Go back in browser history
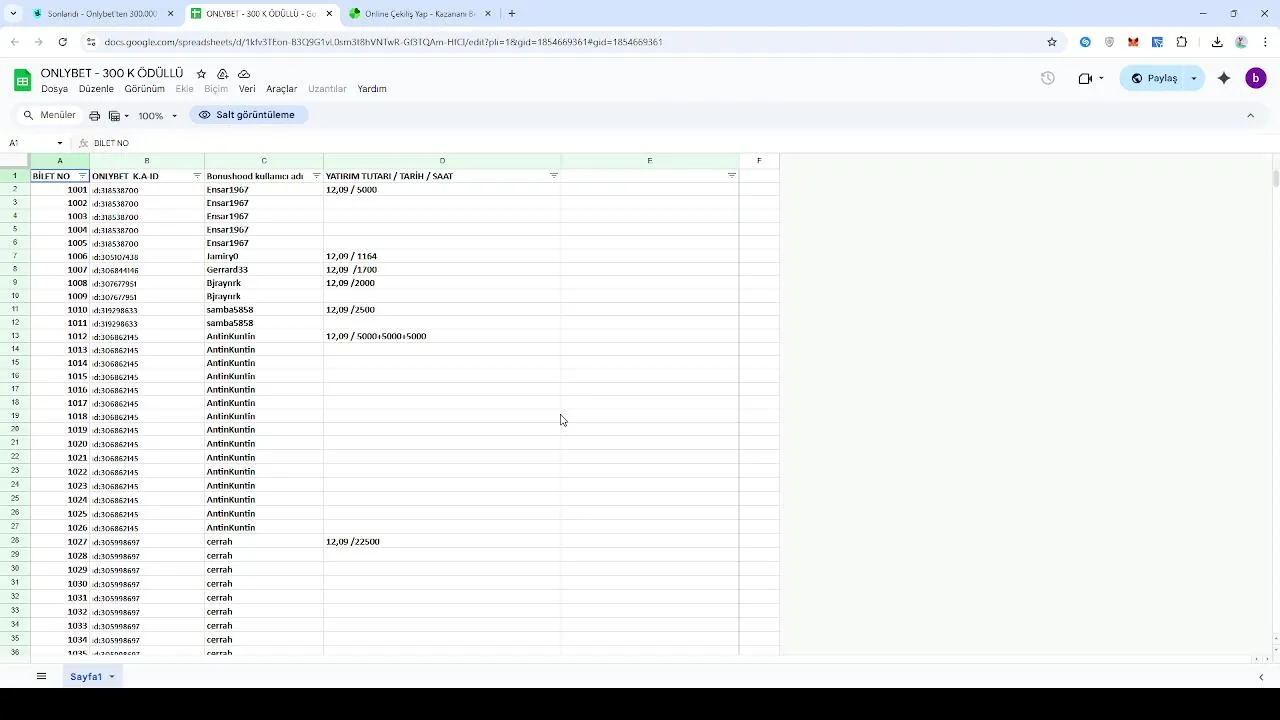The image size is (1280, 720). (x=14, y=42)
